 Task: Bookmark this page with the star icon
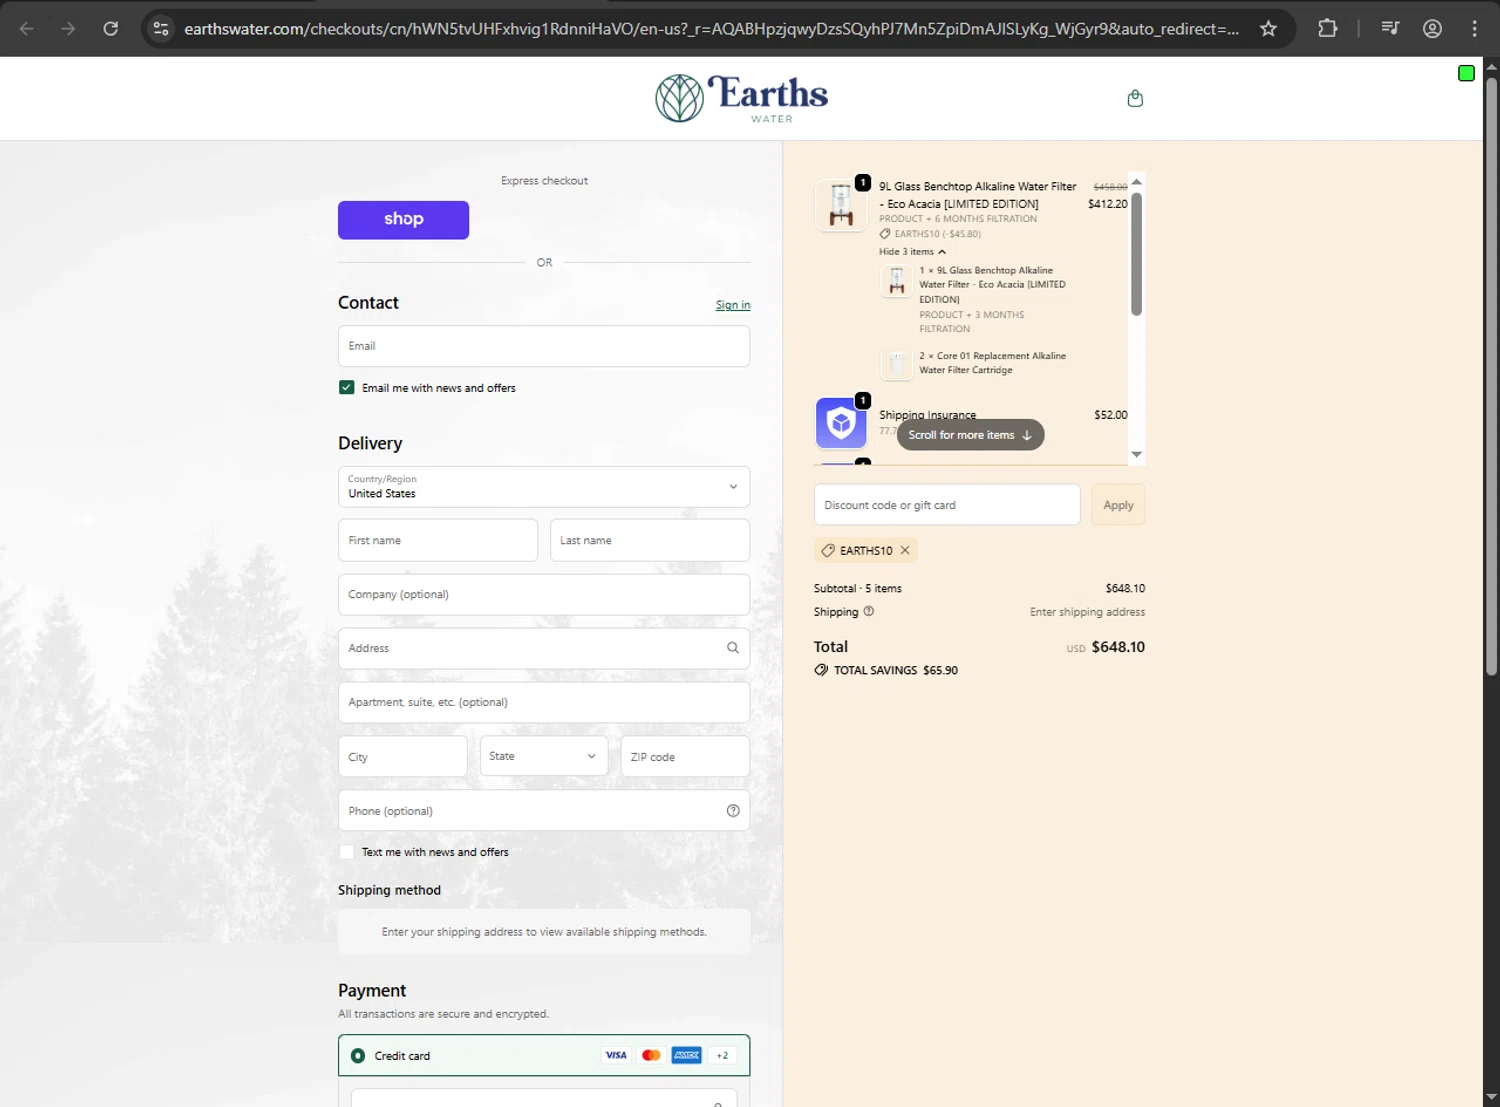1268,29
